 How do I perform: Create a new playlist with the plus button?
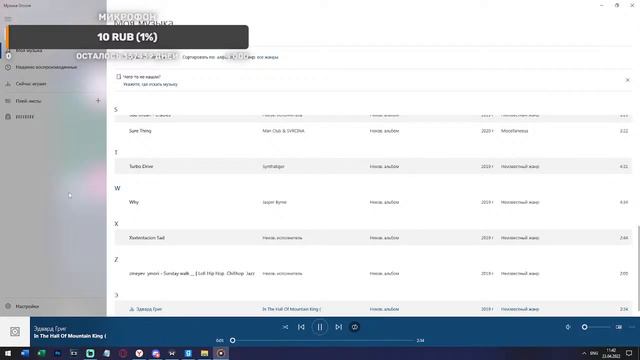point(98,100)
